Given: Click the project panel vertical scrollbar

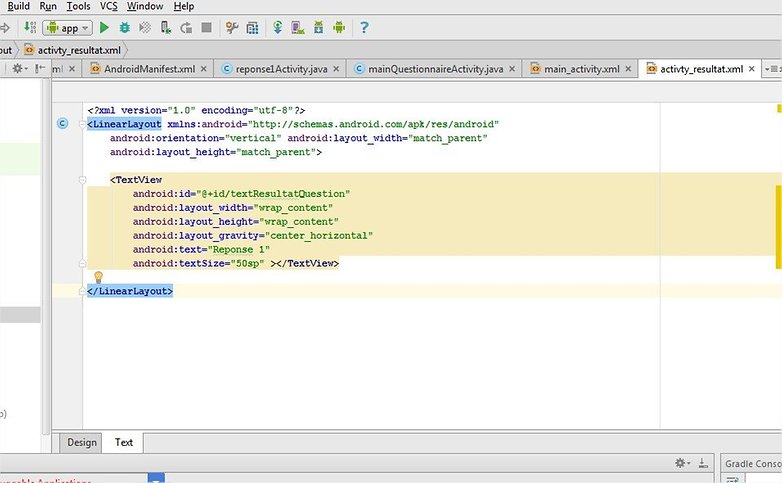Looking at the screenshot, I should tap(46, 254).
